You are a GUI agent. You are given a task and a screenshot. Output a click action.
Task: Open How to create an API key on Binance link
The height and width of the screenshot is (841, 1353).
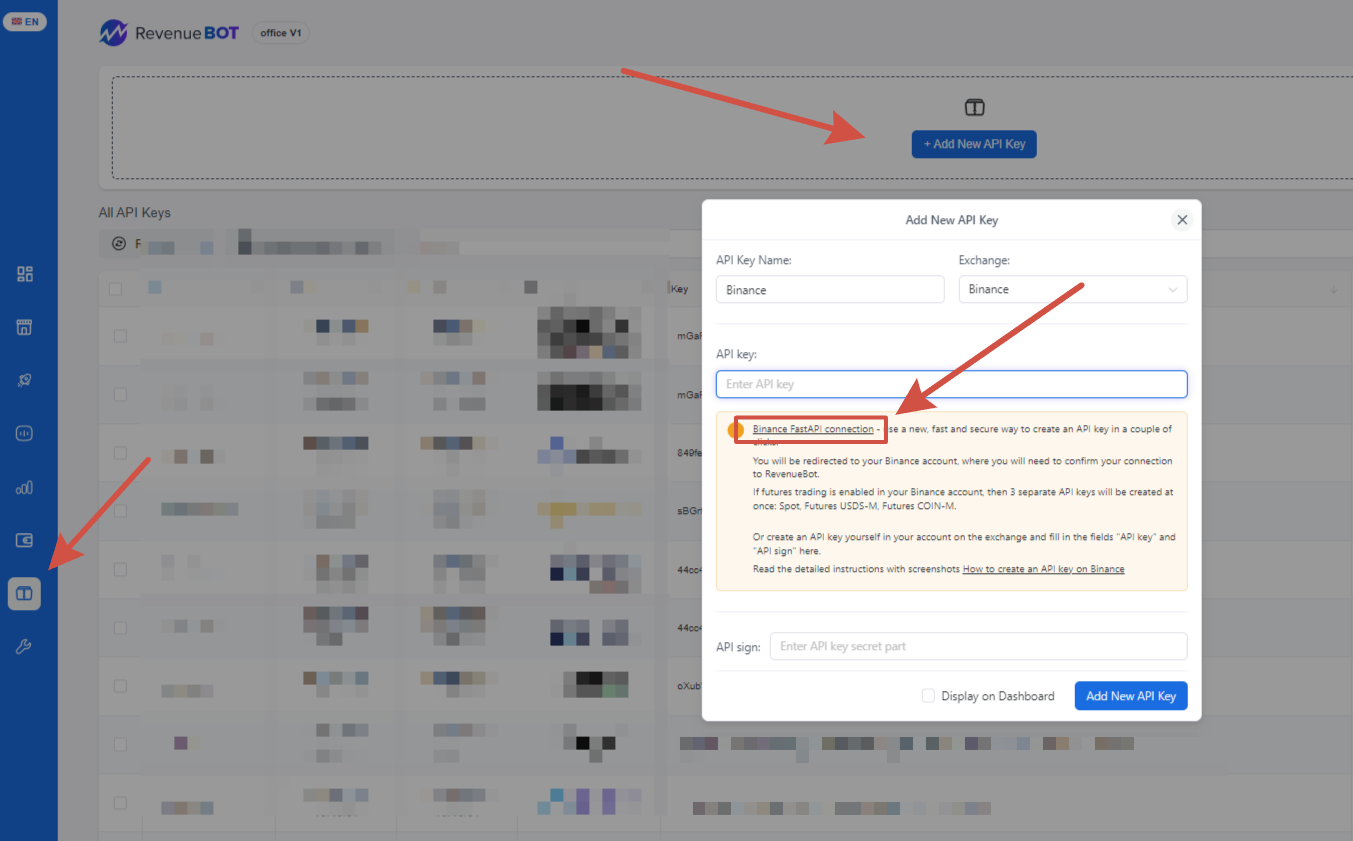(1043, 569)
